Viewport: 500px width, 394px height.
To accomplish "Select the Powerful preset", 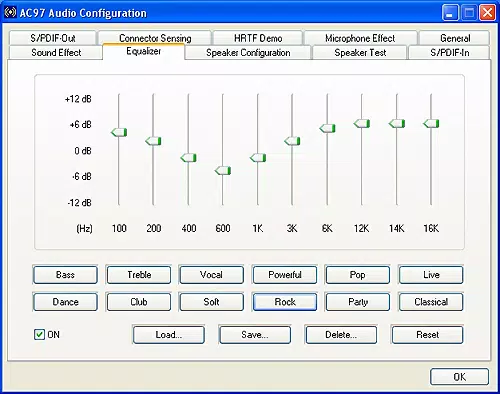I will click(285, 275).
